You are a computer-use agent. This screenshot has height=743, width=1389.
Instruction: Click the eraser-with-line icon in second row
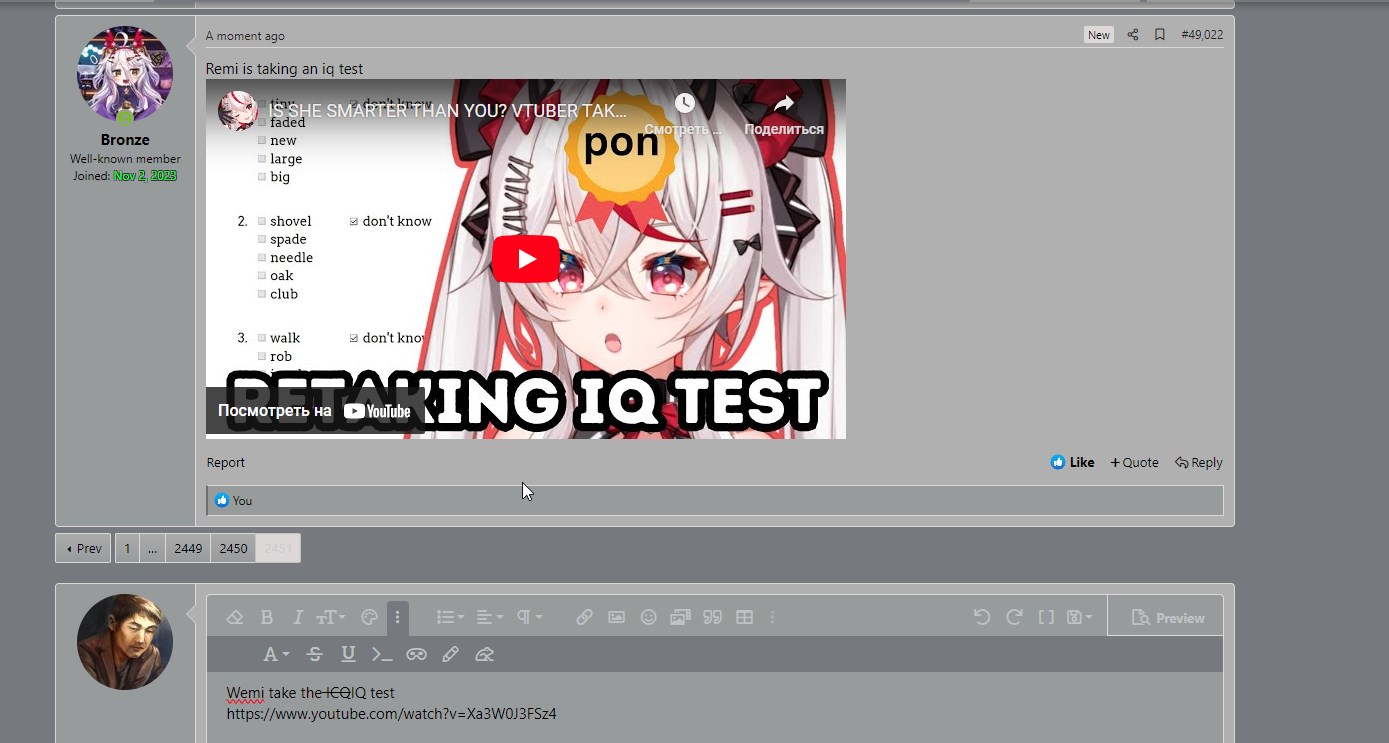[x=484, y=654]
